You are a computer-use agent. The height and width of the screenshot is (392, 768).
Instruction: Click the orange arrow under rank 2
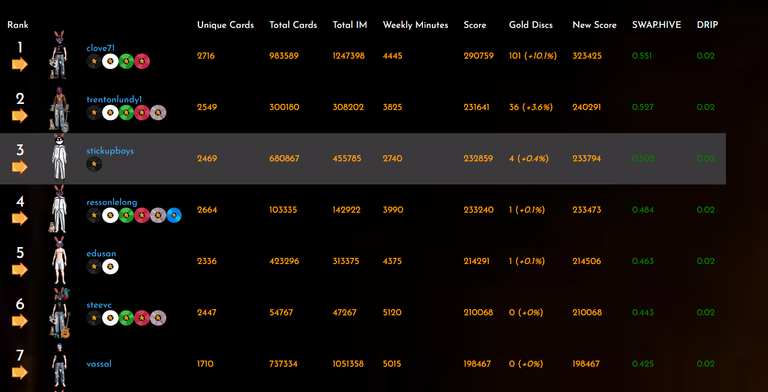pos(20,116)
